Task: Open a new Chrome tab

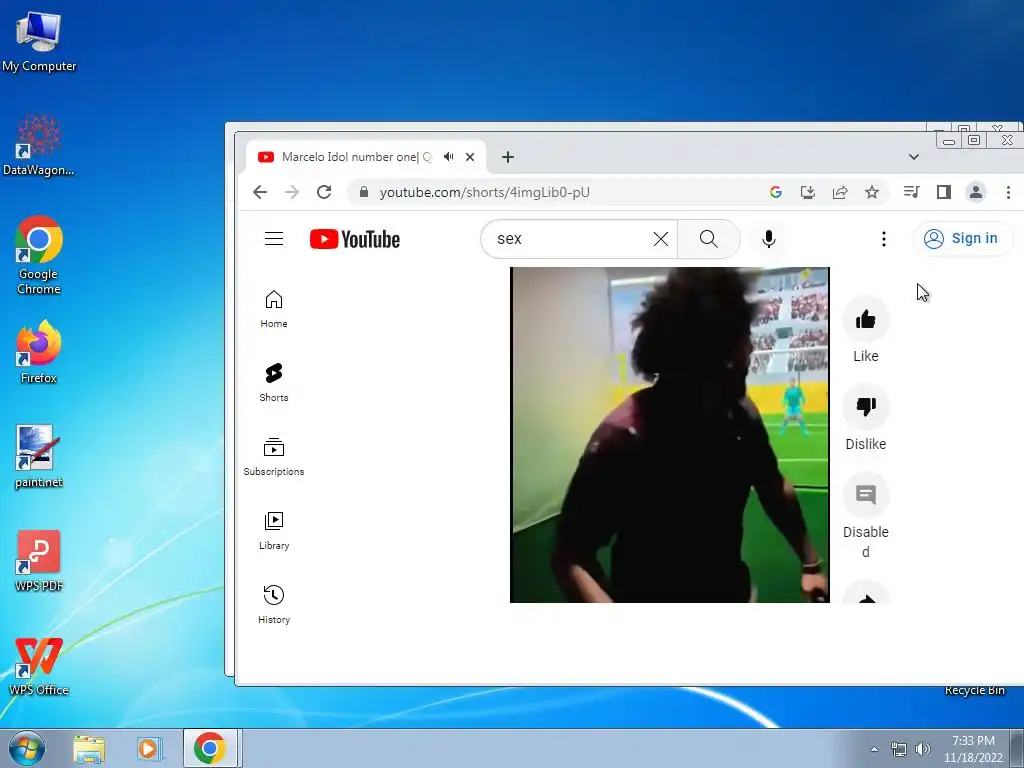Action: 507,157
